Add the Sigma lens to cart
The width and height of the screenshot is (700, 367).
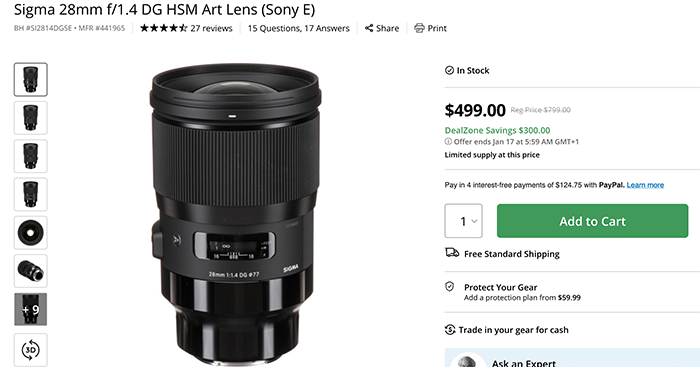coord(592,221)
